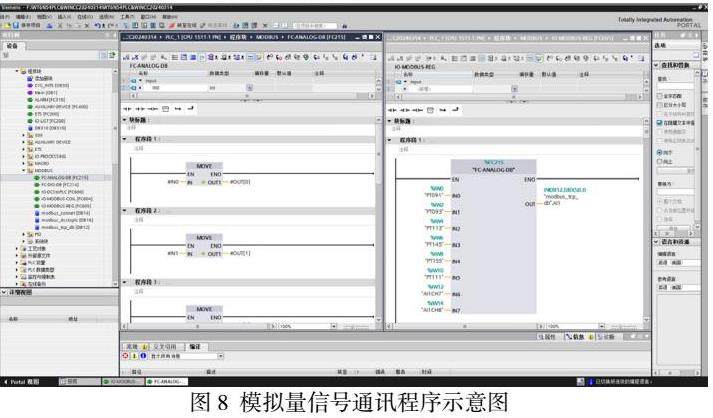Insert normally closed contact in IO-MODBUS-REG editor
The image size is (713, 418).
click(405, 110)
